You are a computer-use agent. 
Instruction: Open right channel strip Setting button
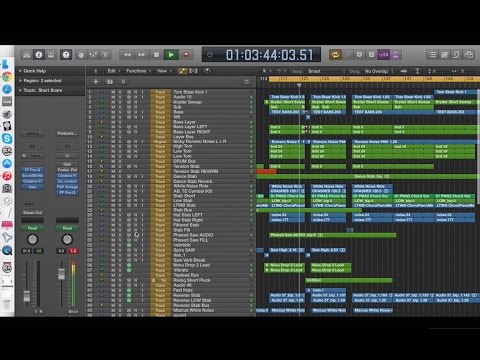coord(67,134)
